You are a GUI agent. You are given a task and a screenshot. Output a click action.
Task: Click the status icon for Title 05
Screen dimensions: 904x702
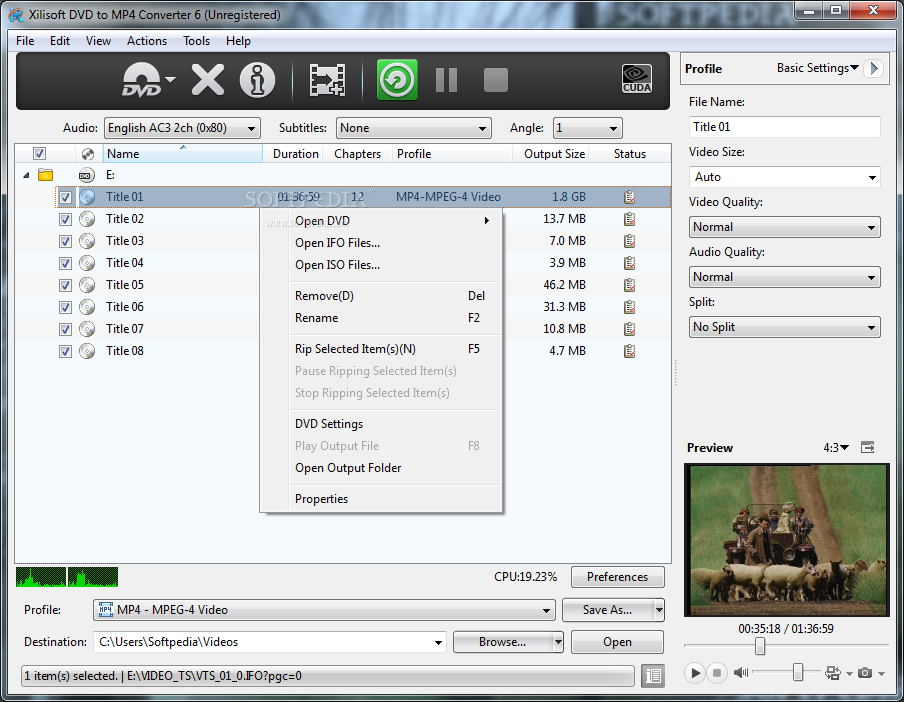coord(630,285)
